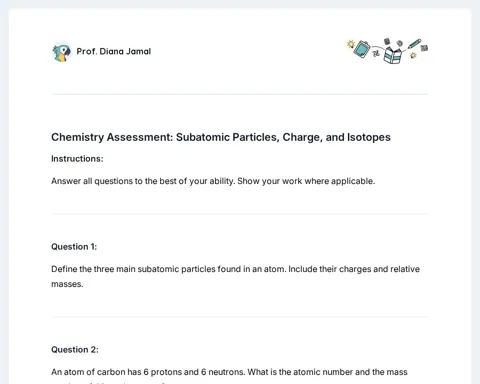Click the gray circle above the book
The height and width of the screenshot is (384, 480).
pyautogui.click(x=400, y=43)
